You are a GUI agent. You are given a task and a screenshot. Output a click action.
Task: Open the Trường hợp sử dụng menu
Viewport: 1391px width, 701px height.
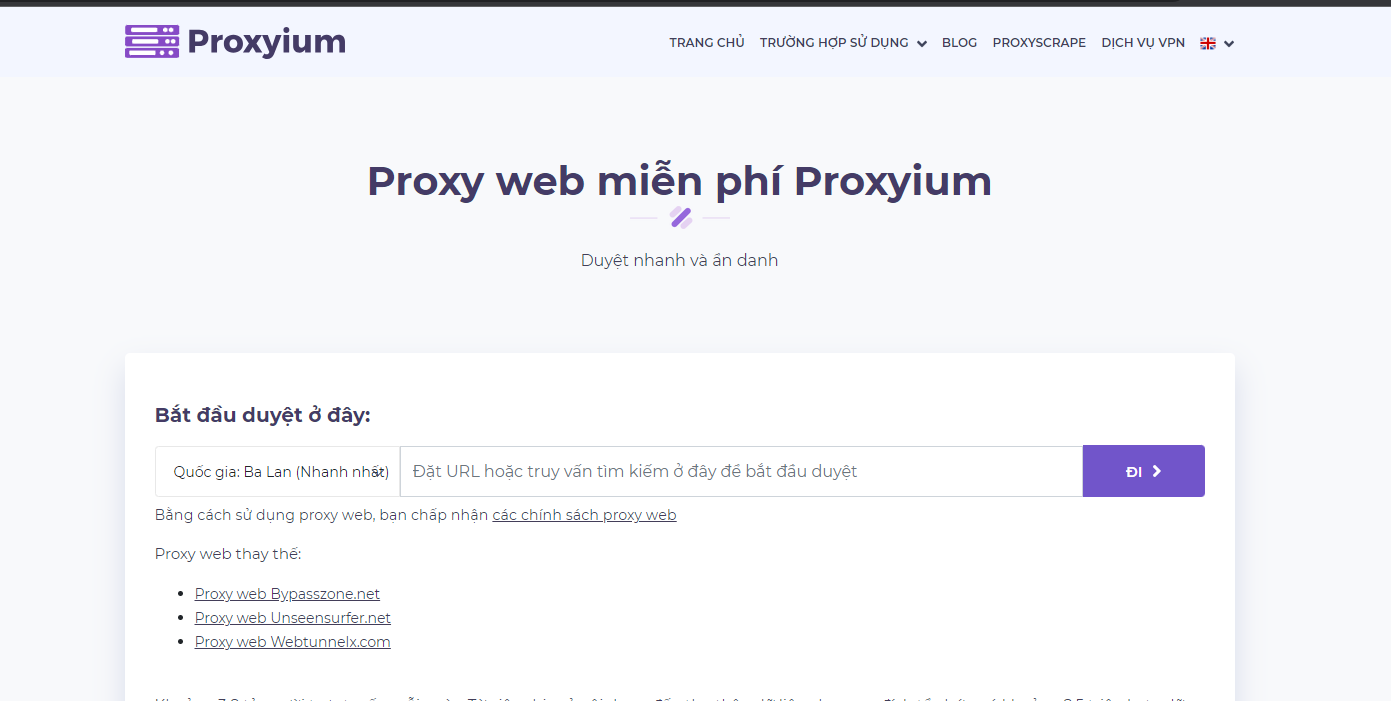click(834, 43)
